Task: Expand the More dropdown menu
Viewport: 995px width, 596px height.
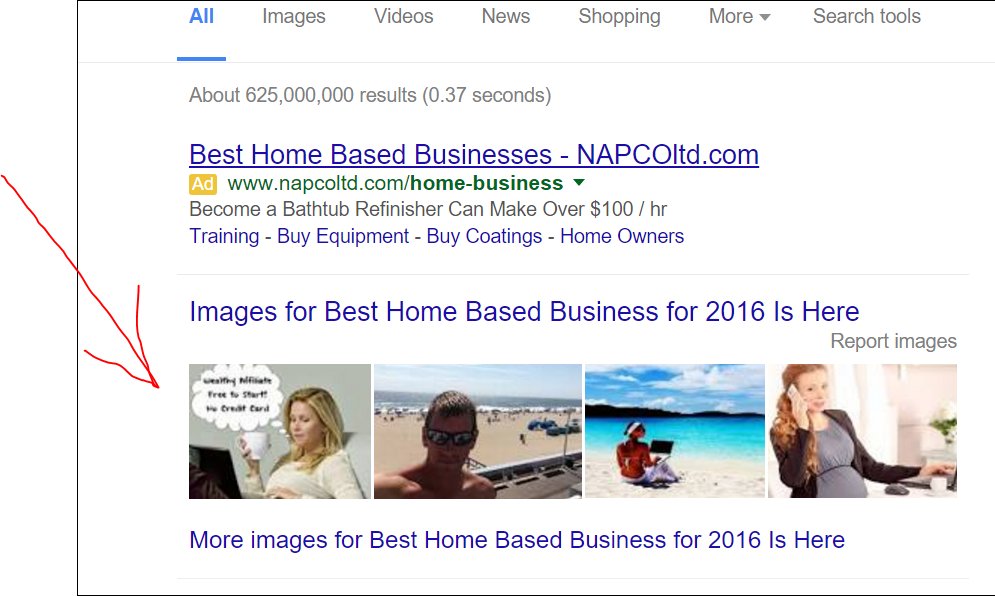Action: tap(739, 17)
